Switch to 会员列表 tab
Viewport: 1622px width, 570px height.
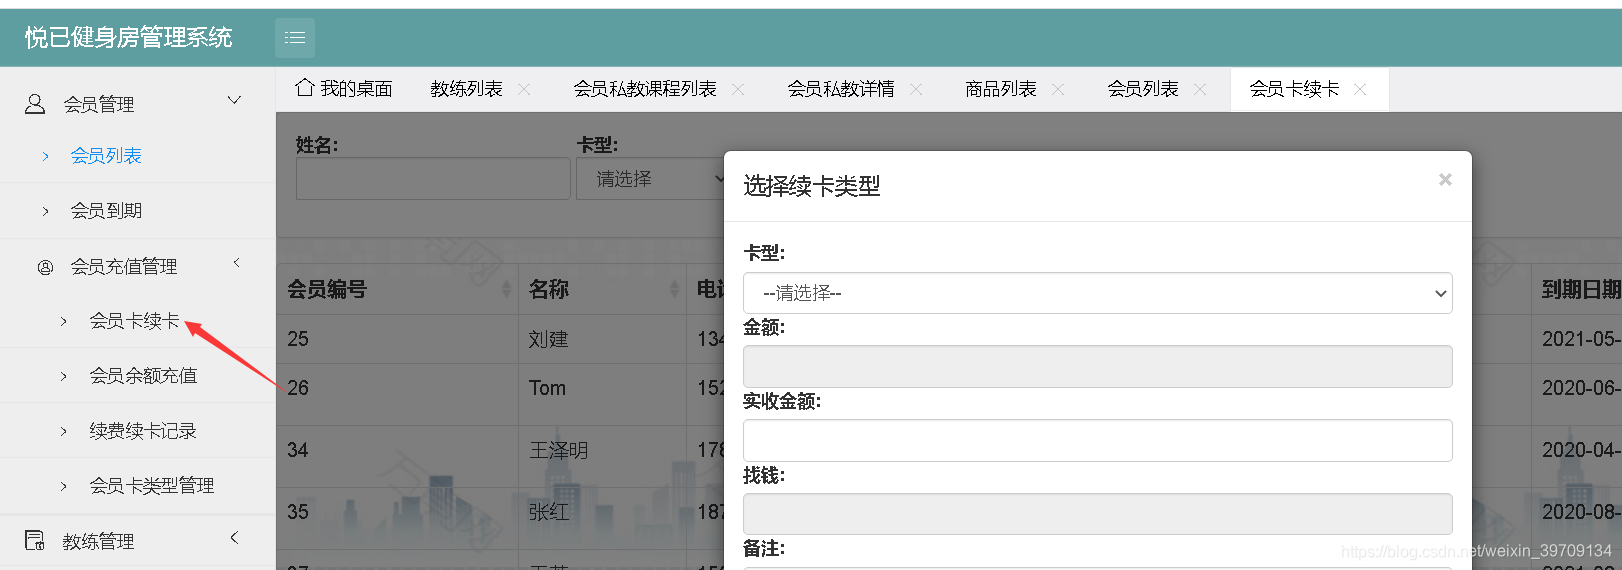tap(1143, 89)
